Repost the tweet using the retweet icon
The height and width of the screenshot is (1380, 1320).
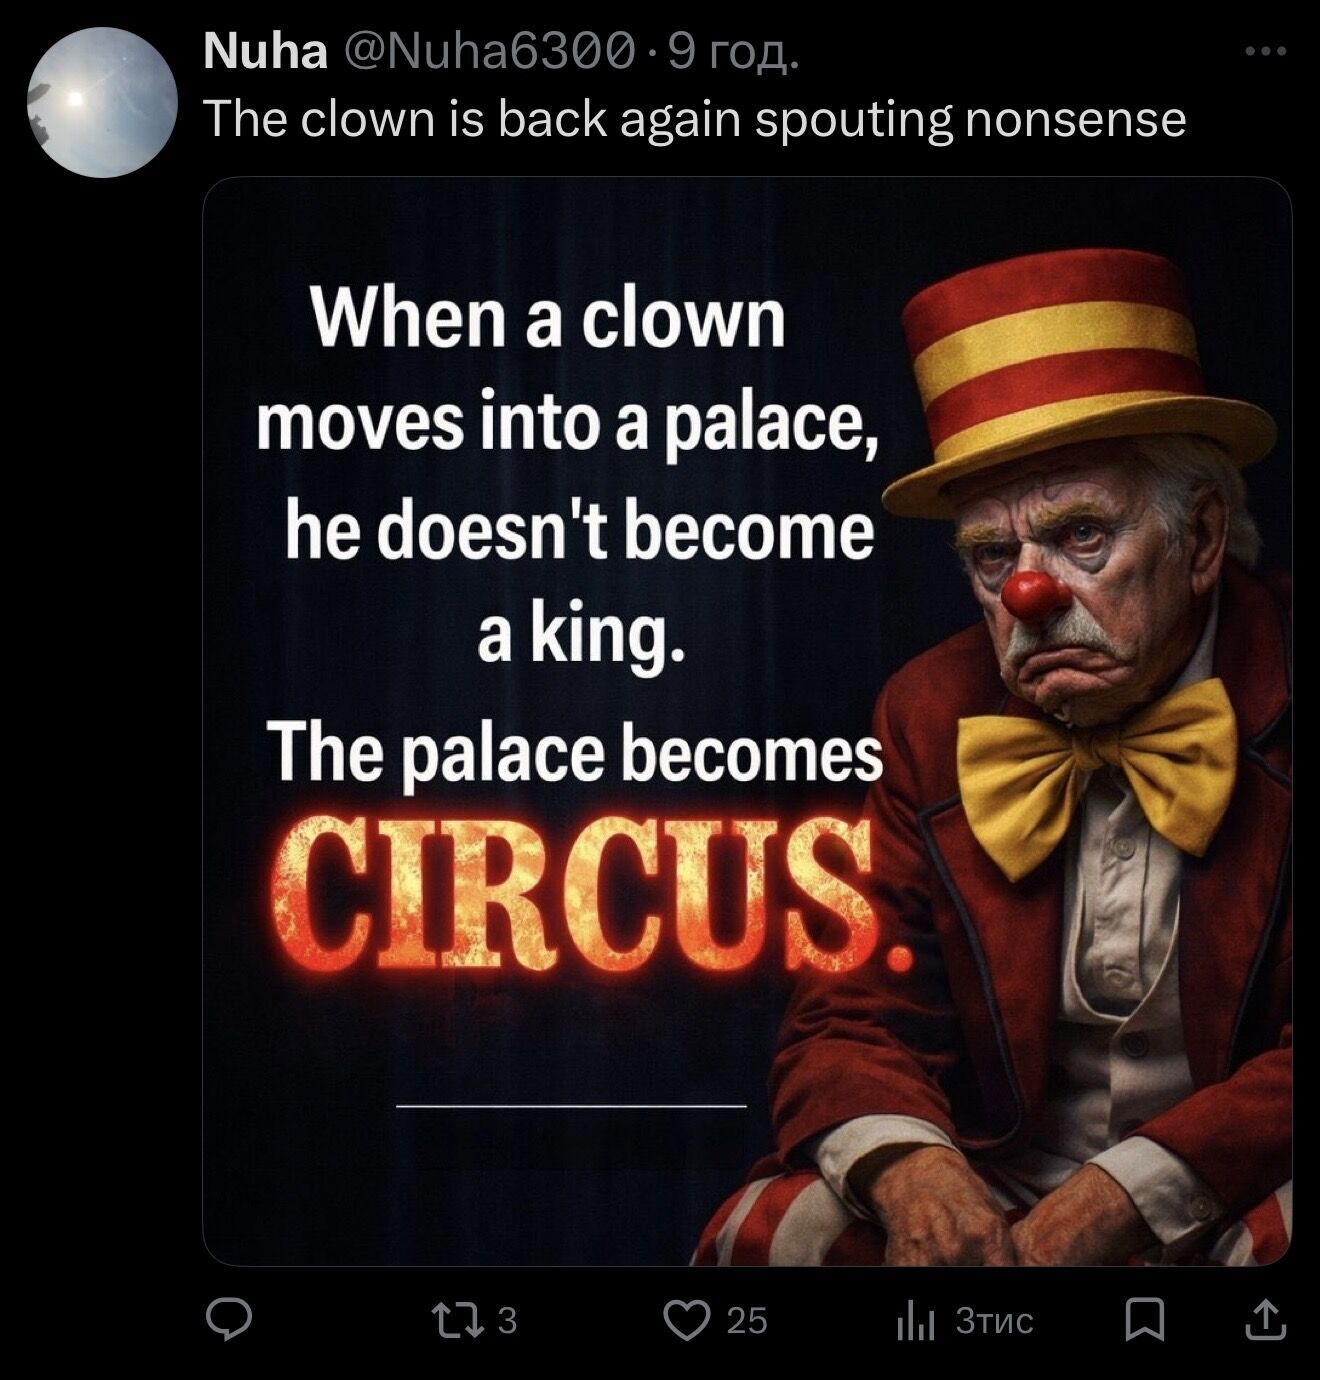pos(469,1320)
